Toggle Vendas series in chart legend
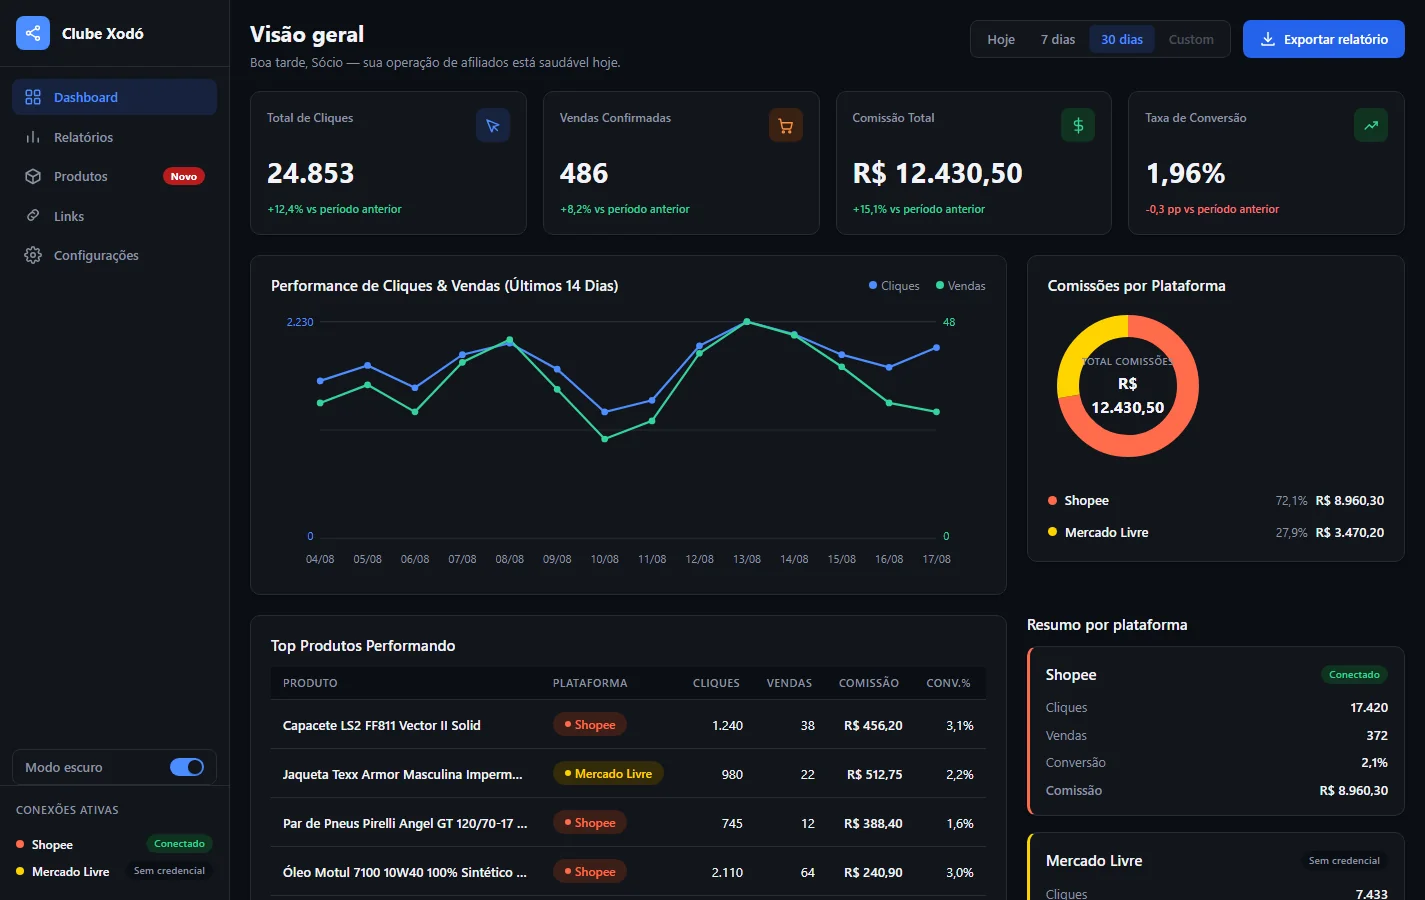The image size is (1425, 900). pos(961,286)
